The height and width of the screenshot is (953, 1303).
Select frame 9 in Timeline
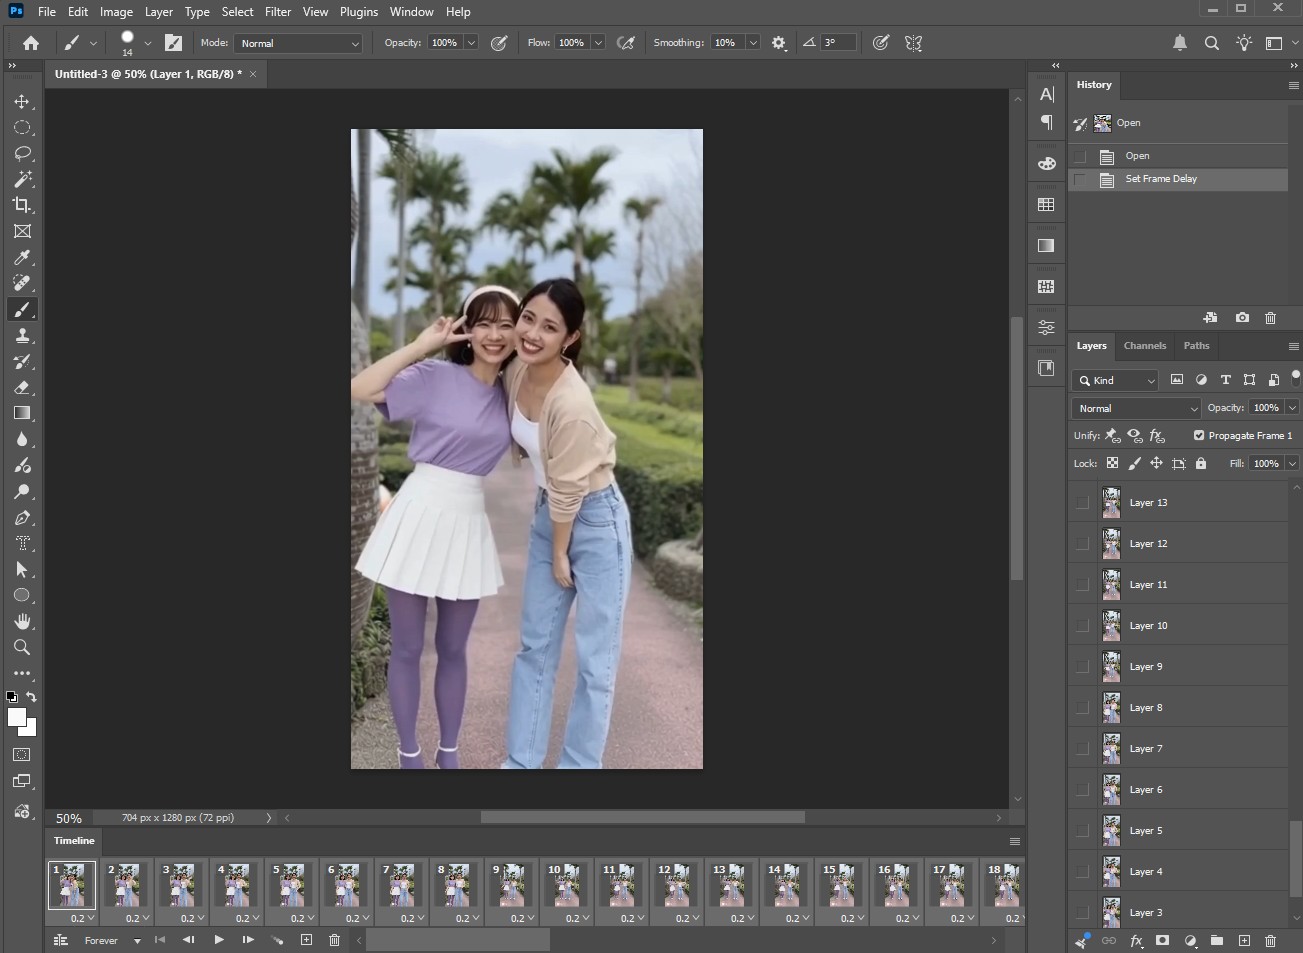click(x=510, y=886)
